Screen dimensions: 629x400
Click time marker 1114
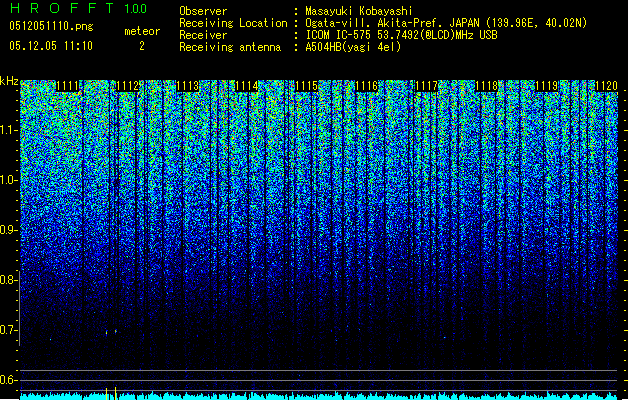(247, 86)
